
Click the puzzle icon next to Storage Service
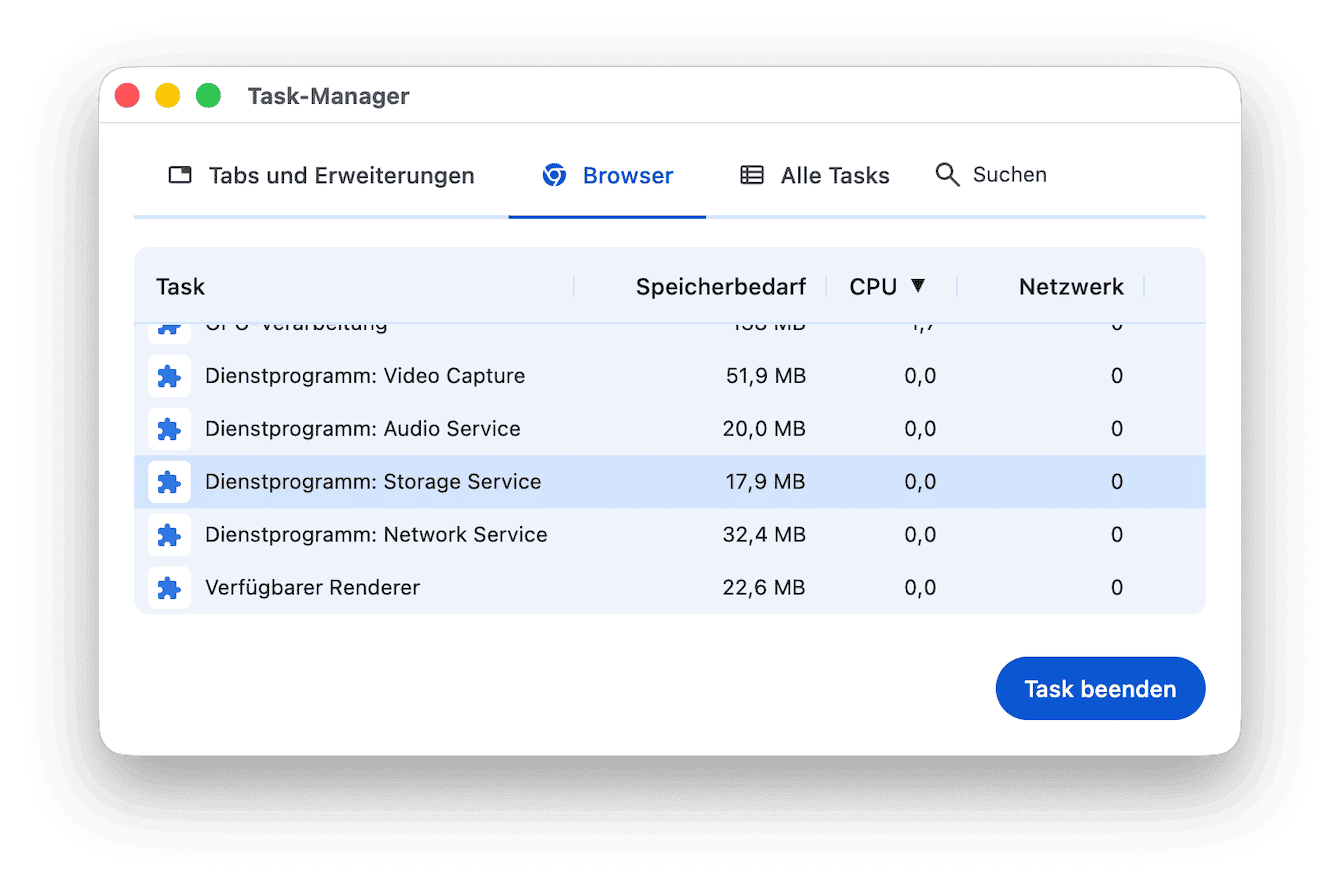coord(169,481)
